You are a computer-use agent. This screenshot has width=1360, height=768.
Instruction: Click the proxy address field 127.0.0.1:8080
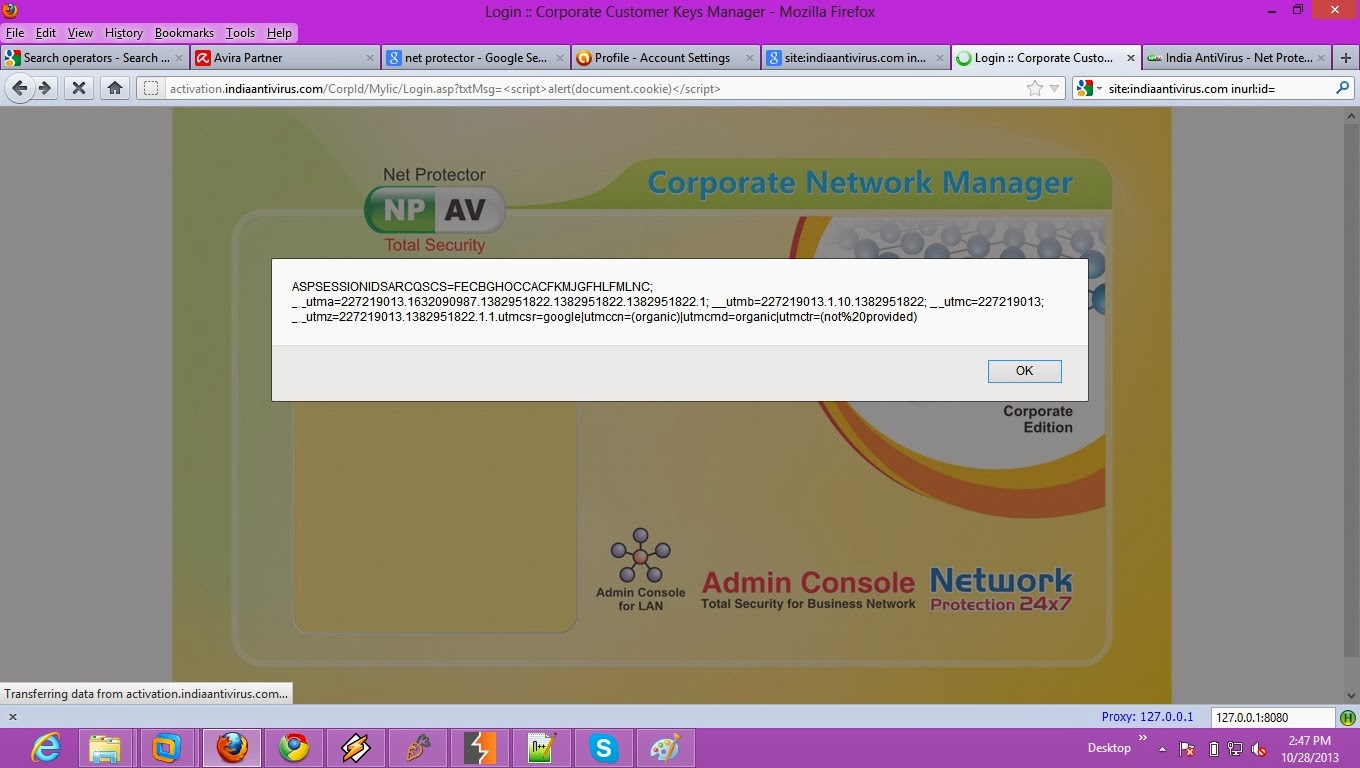[x=1272, y=717]
